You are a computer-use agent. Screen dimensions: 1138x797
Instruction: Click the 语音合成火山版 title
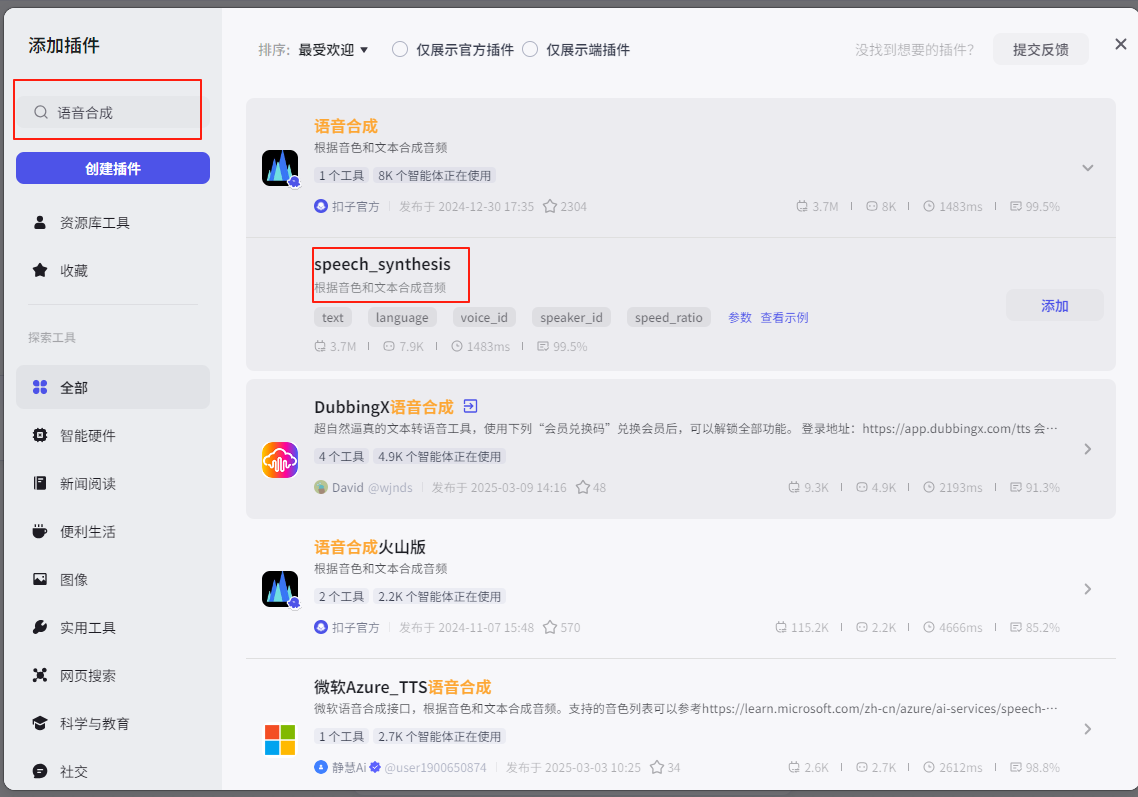370,547
